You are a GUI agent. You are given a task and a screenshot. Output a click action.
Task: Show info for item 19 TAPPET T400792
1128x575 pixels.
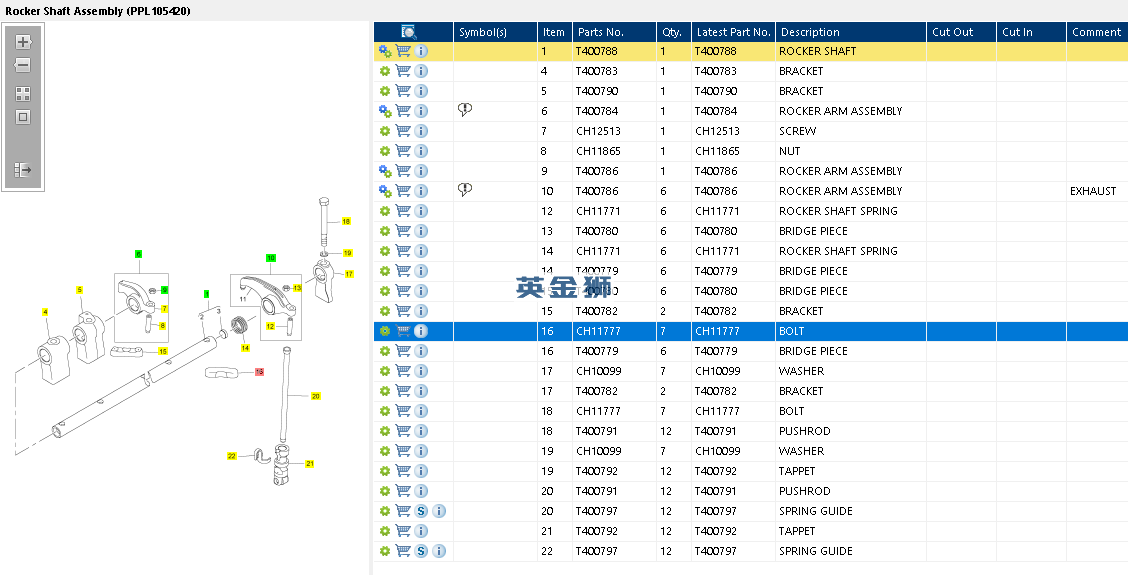[x=422, y=471]
